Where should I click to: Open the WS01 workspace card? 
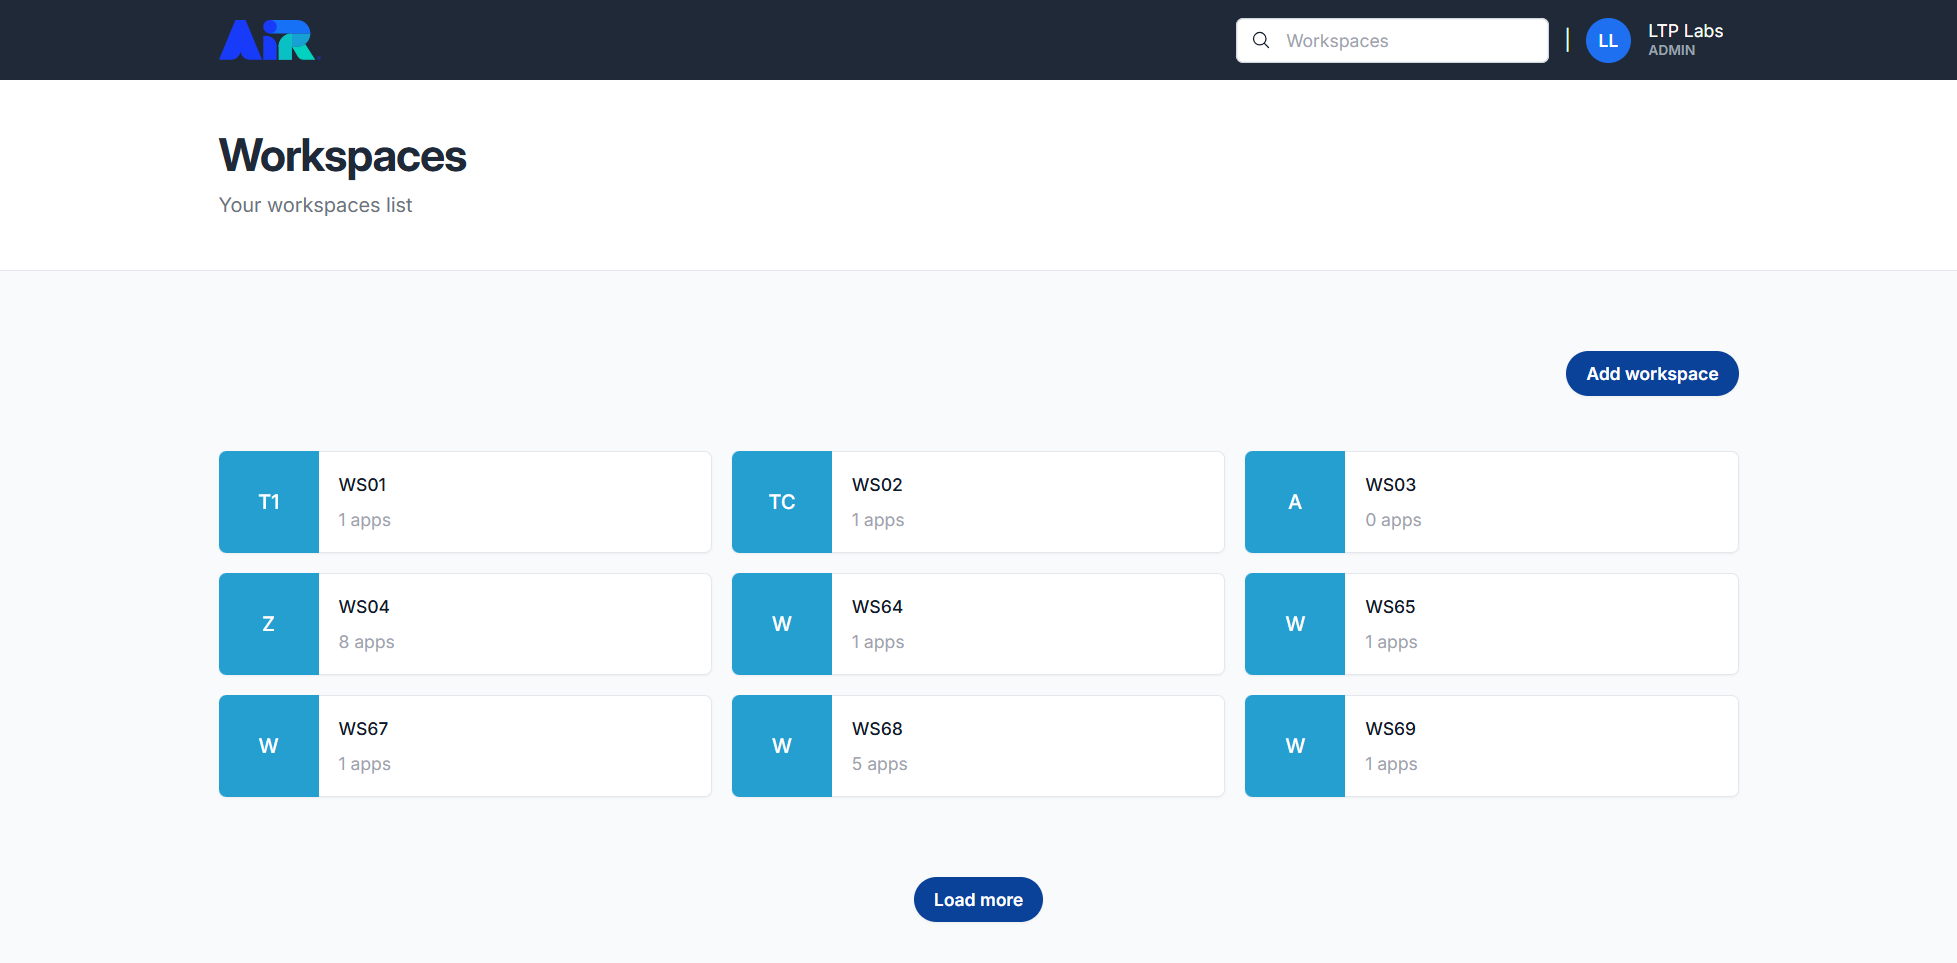pos(515,502)
